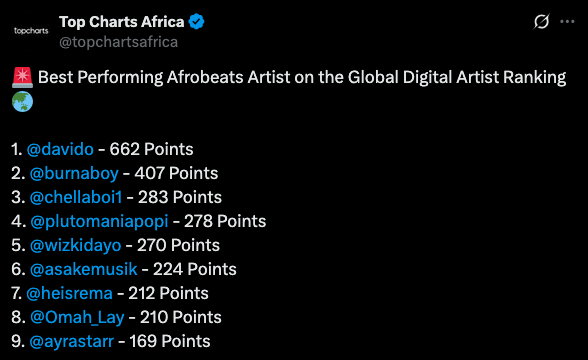
Task: Open the @Omah_Lay mention
Action: point(77,317)
